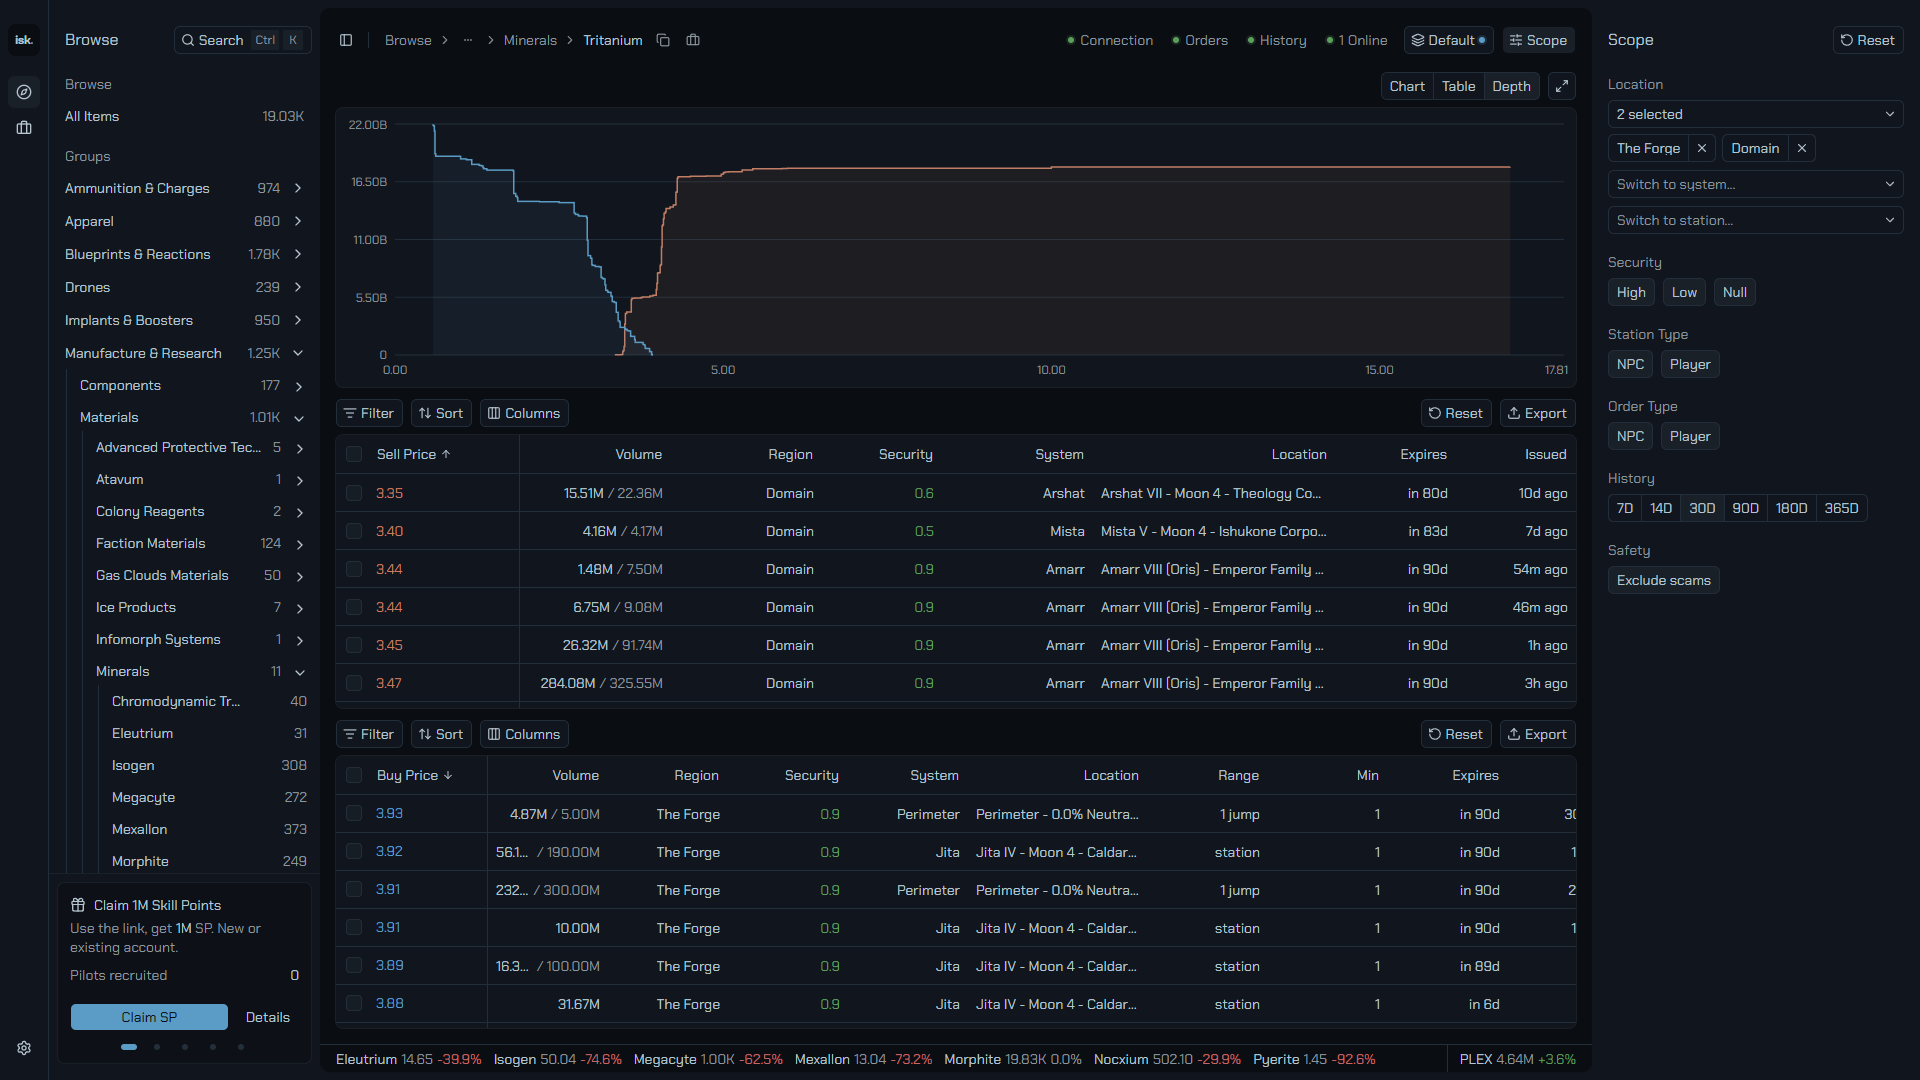Toggle Player station type filter
Image resolution: width=1920 pixels, height=1080 pixels.
tap(1690, 364)
